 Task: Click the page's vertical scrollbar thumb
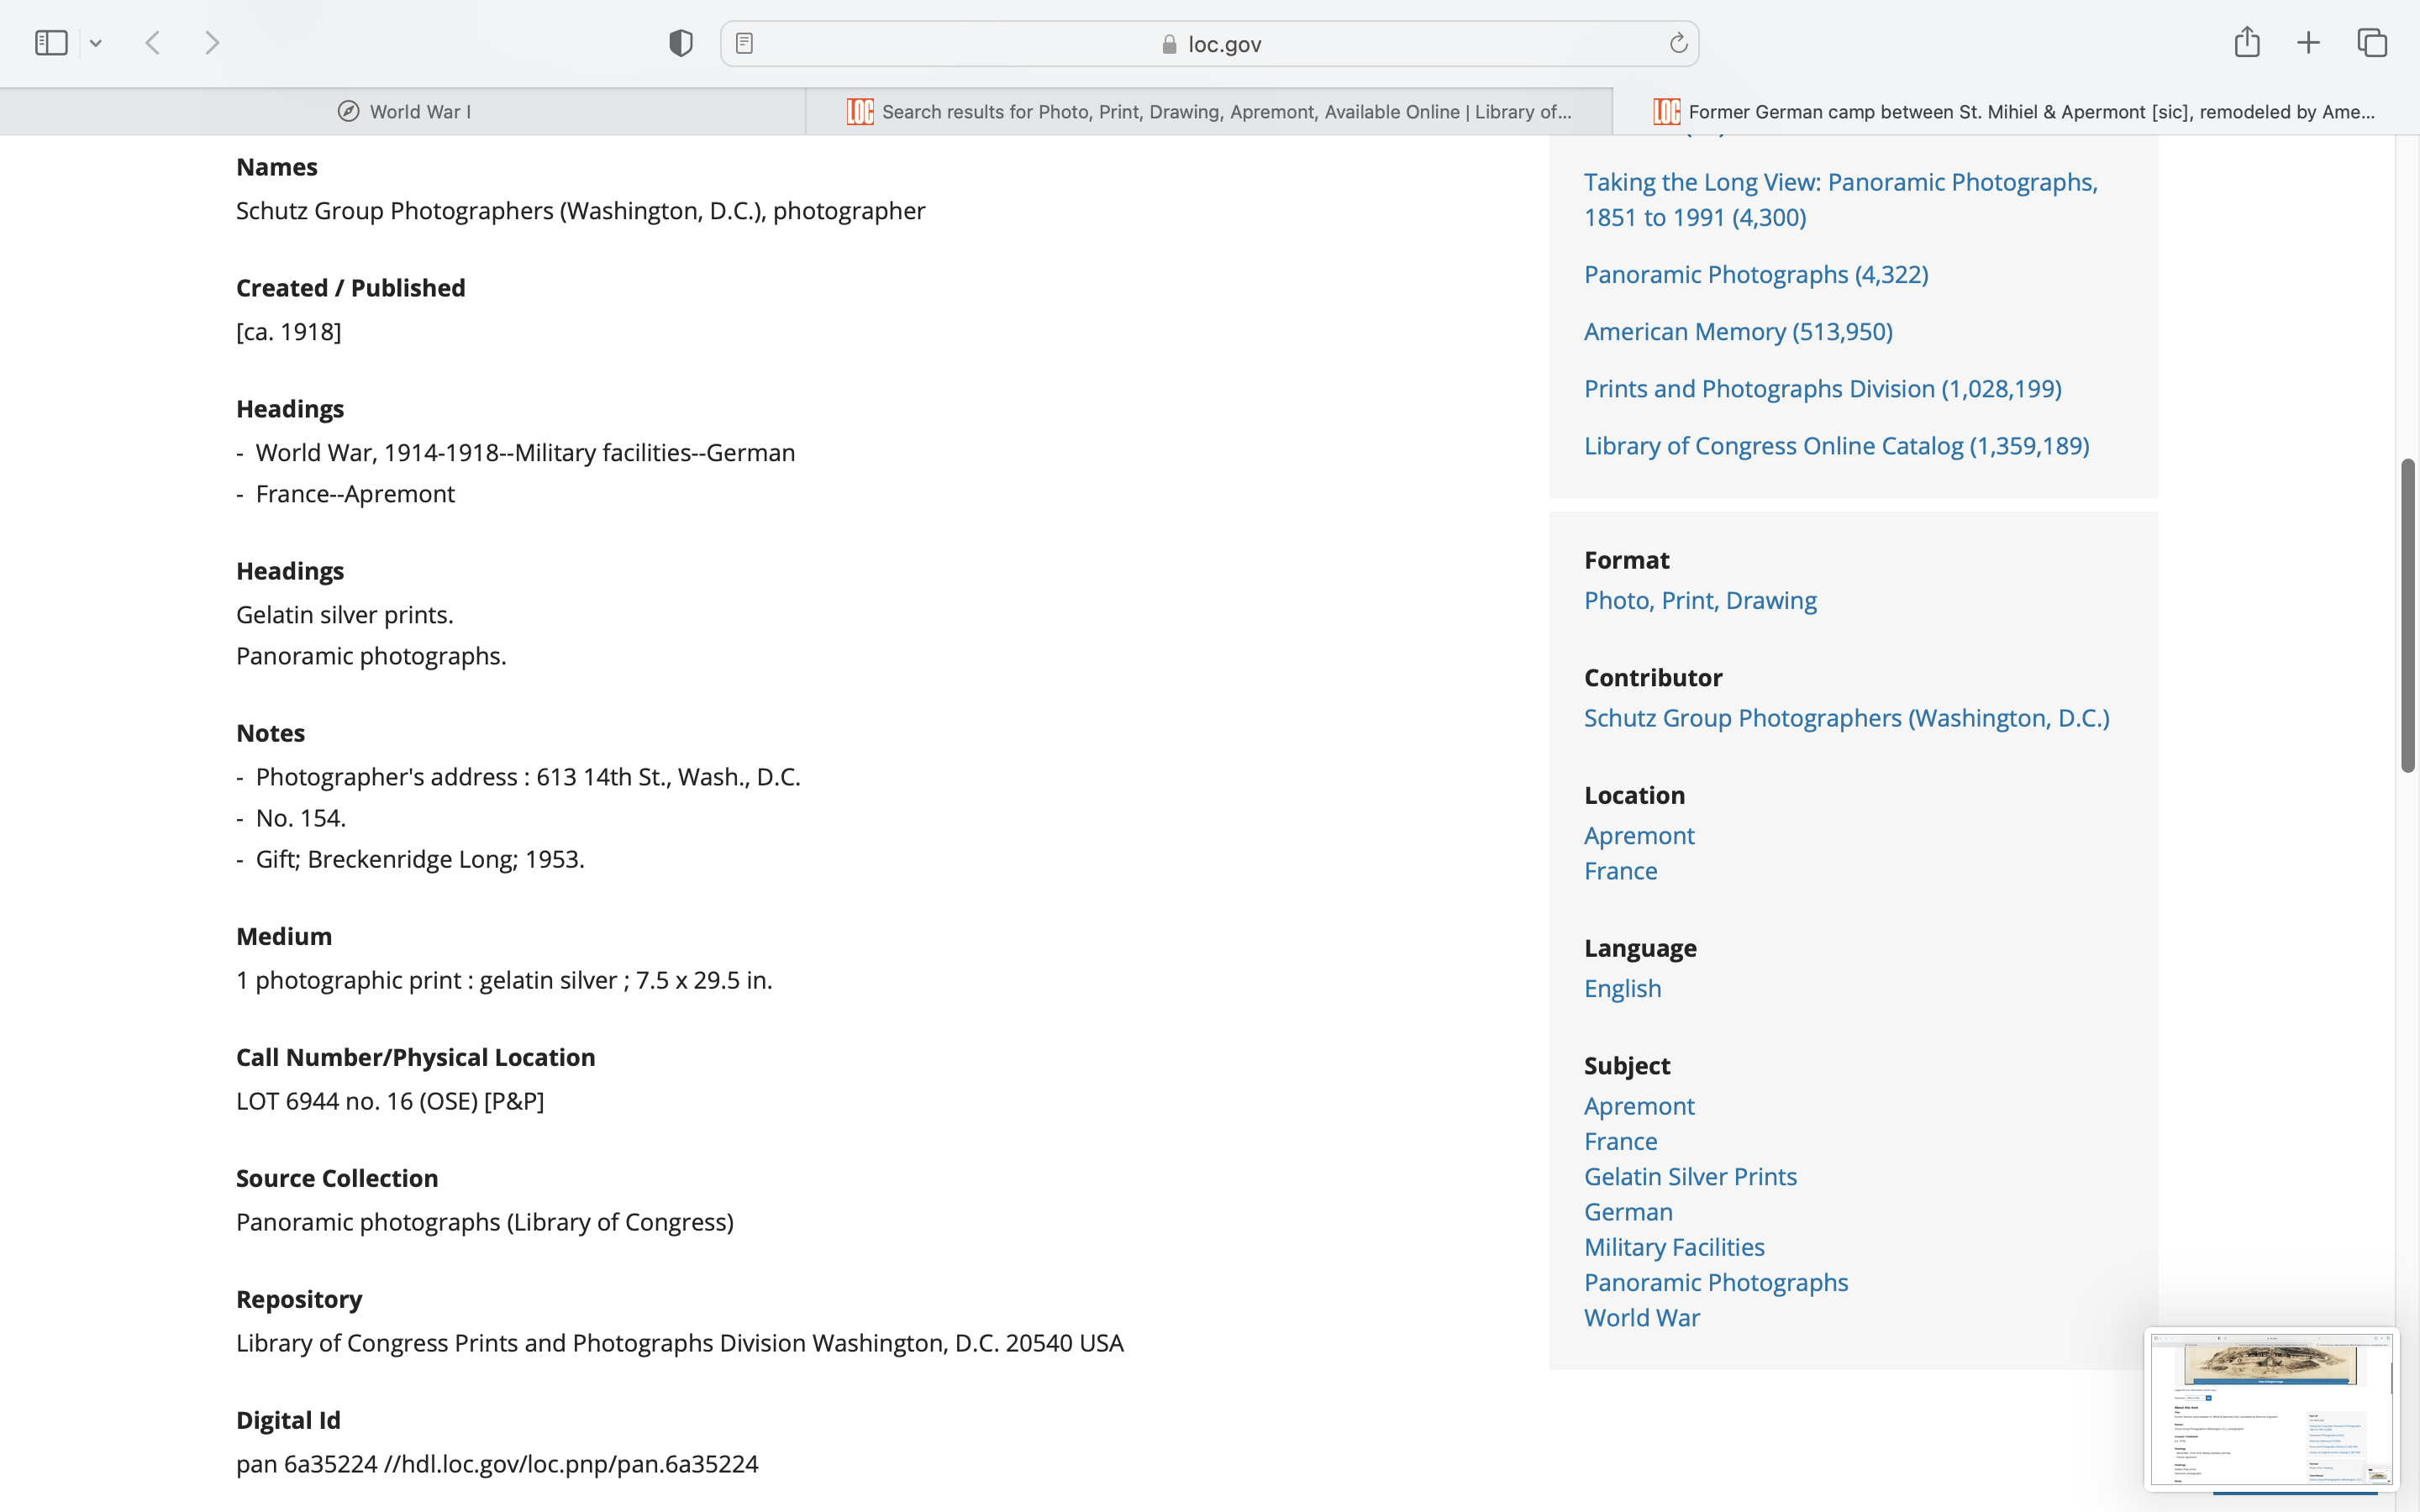[x=2408, y=615]
